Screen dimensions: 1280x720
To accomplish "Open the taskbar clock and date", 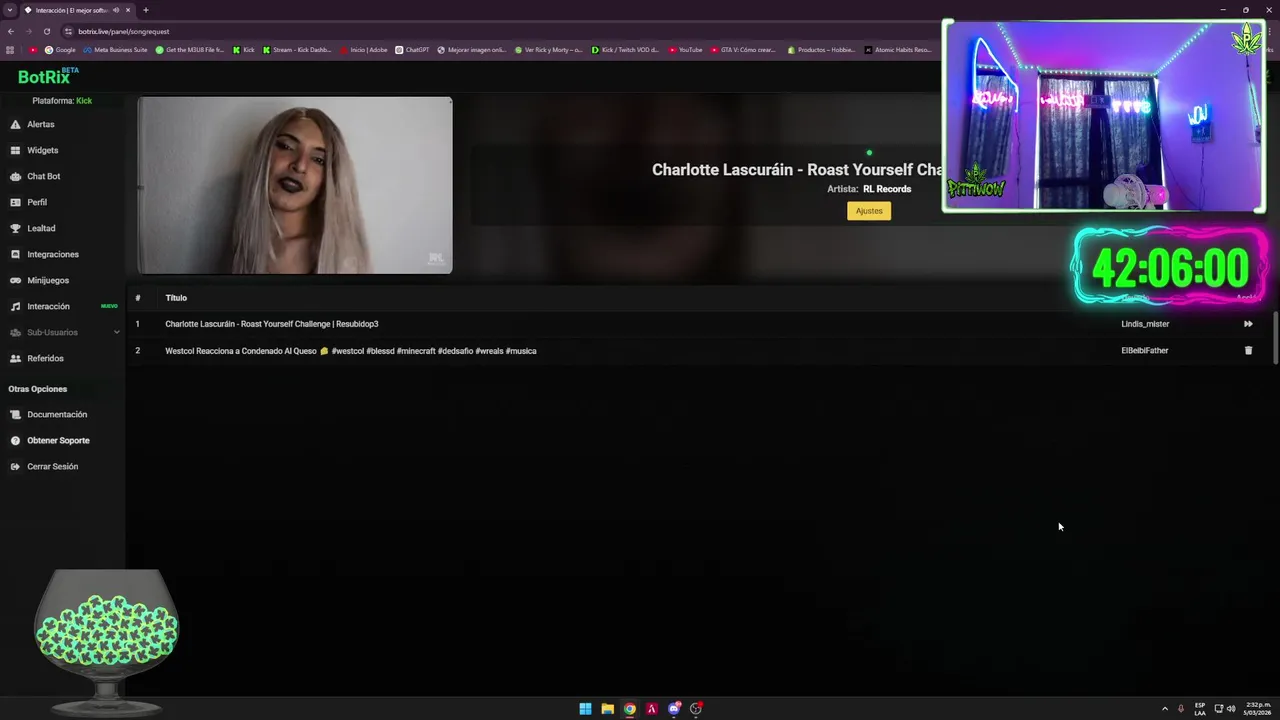I will point(1258,709).
